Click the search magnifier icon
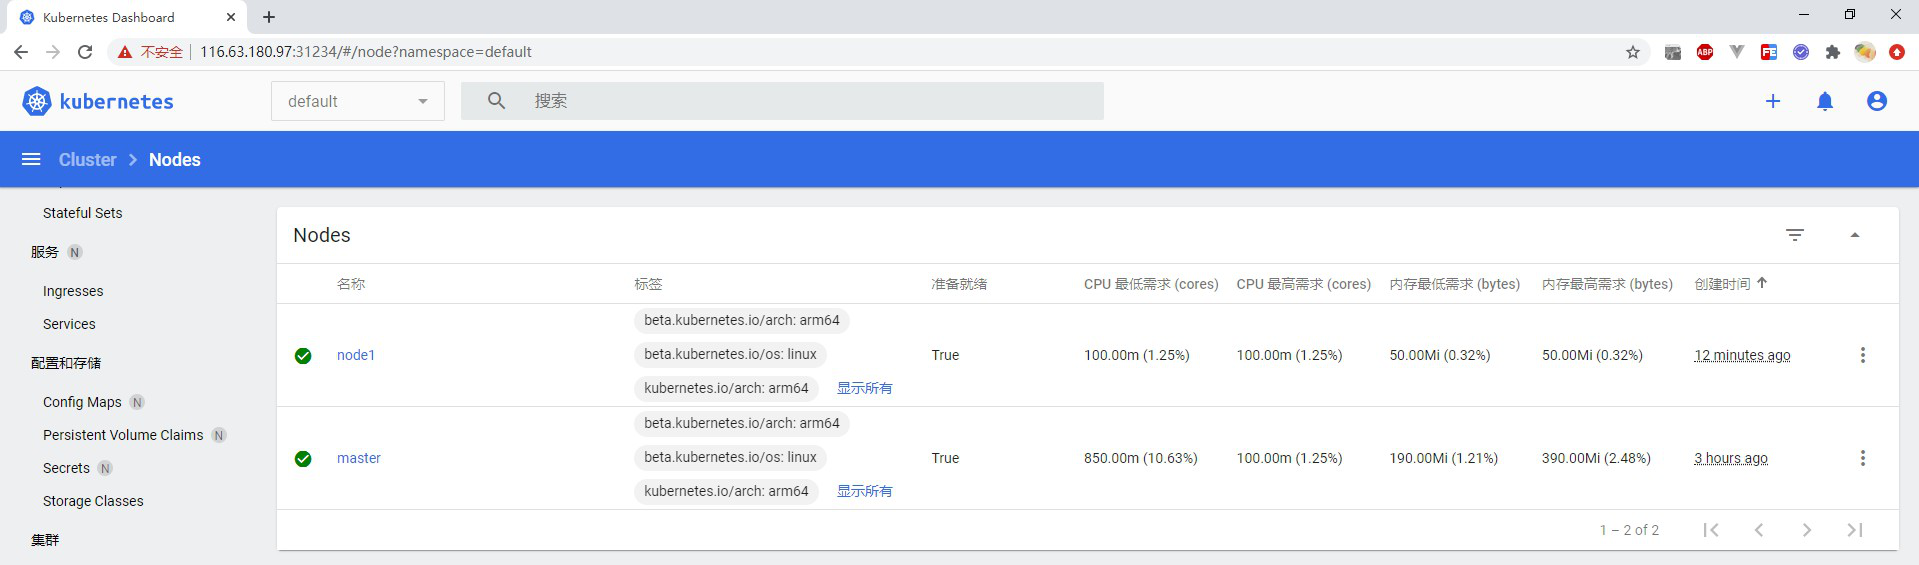This screenshot has width=1919, height=565. (x=496, y=101)
